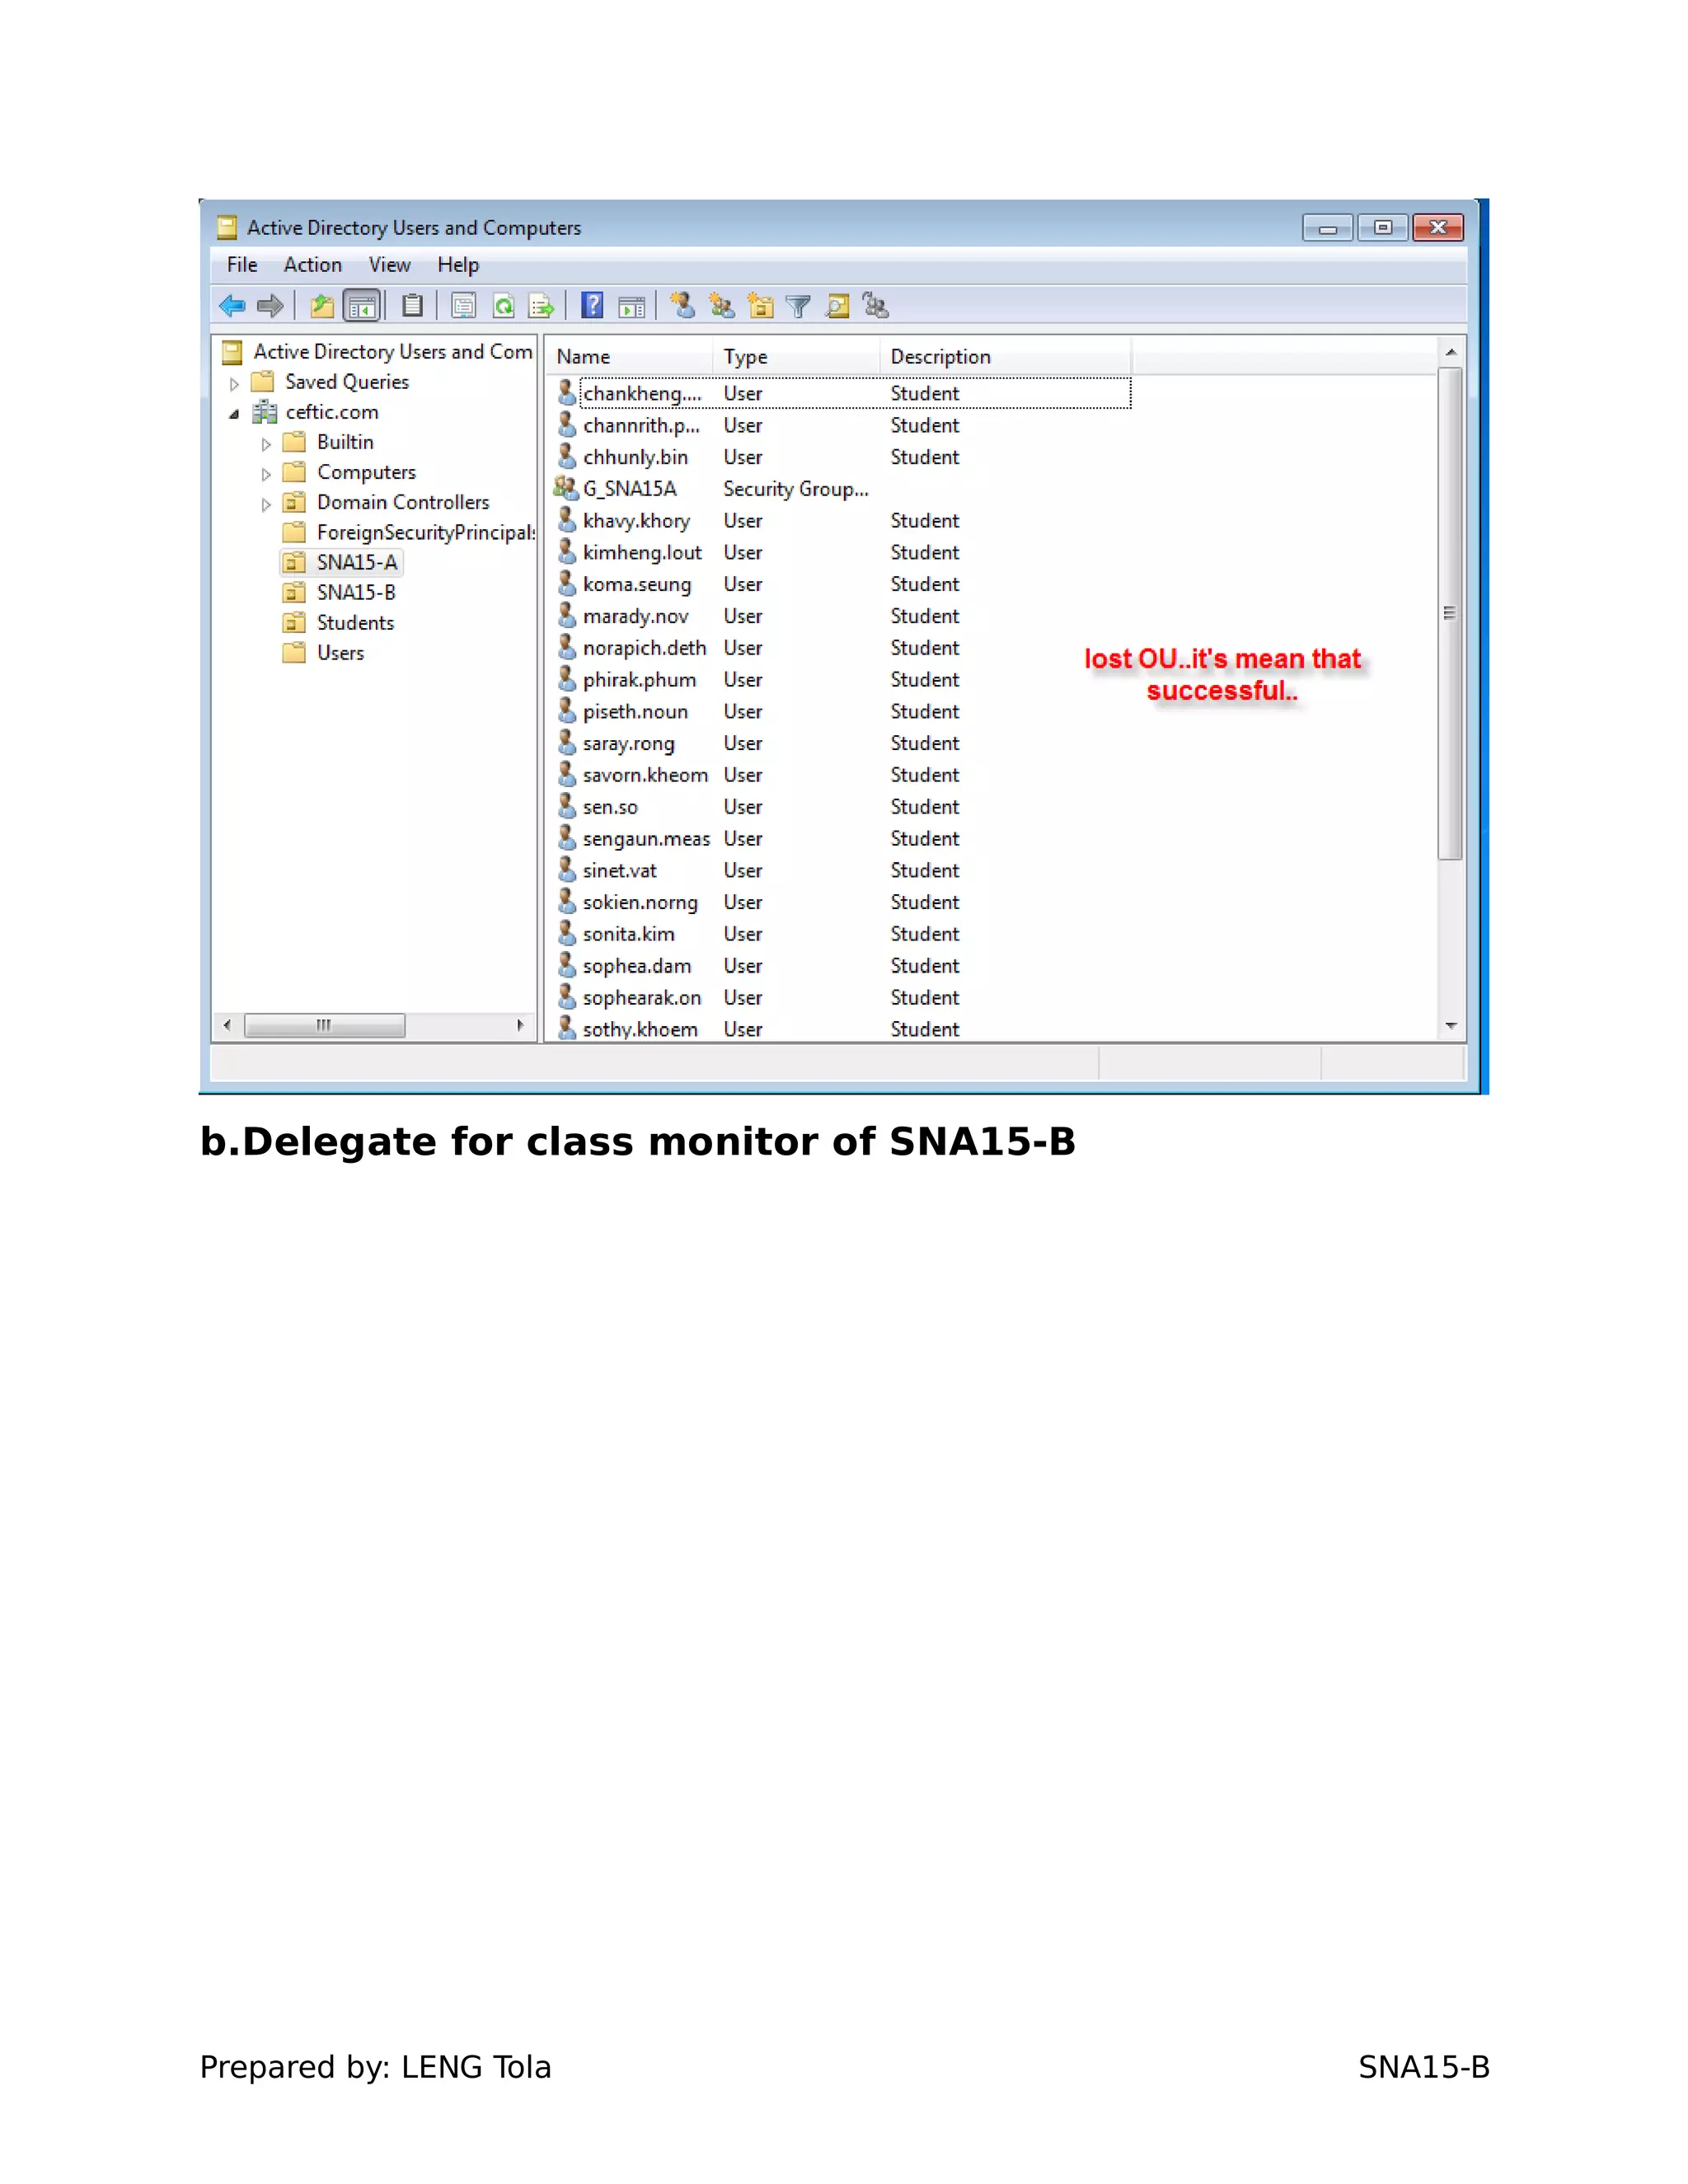Click Add to group toolbar icon
Viewport: 1688px width, 2184px height.
tap(876, 305)
